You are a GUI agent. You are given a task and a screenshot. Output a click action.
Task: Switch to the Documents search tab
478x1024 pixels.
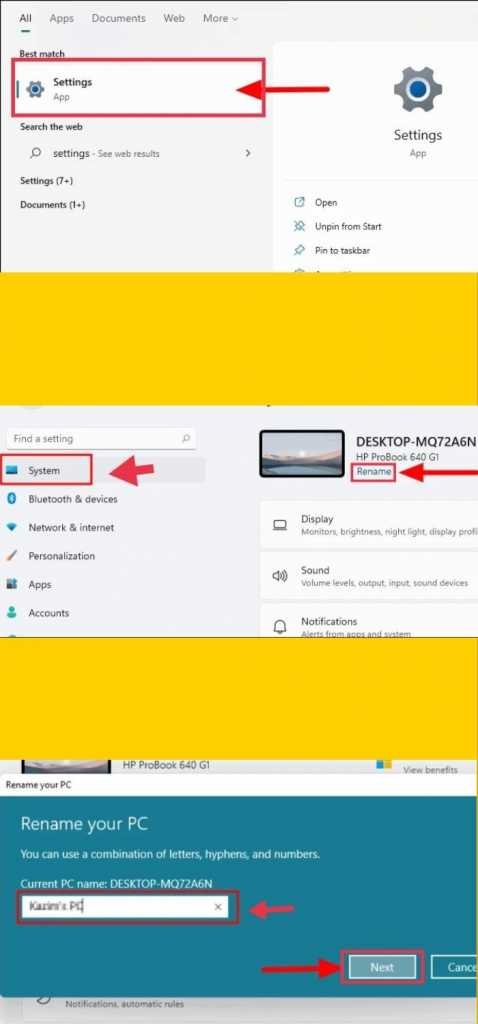[118, 18]
